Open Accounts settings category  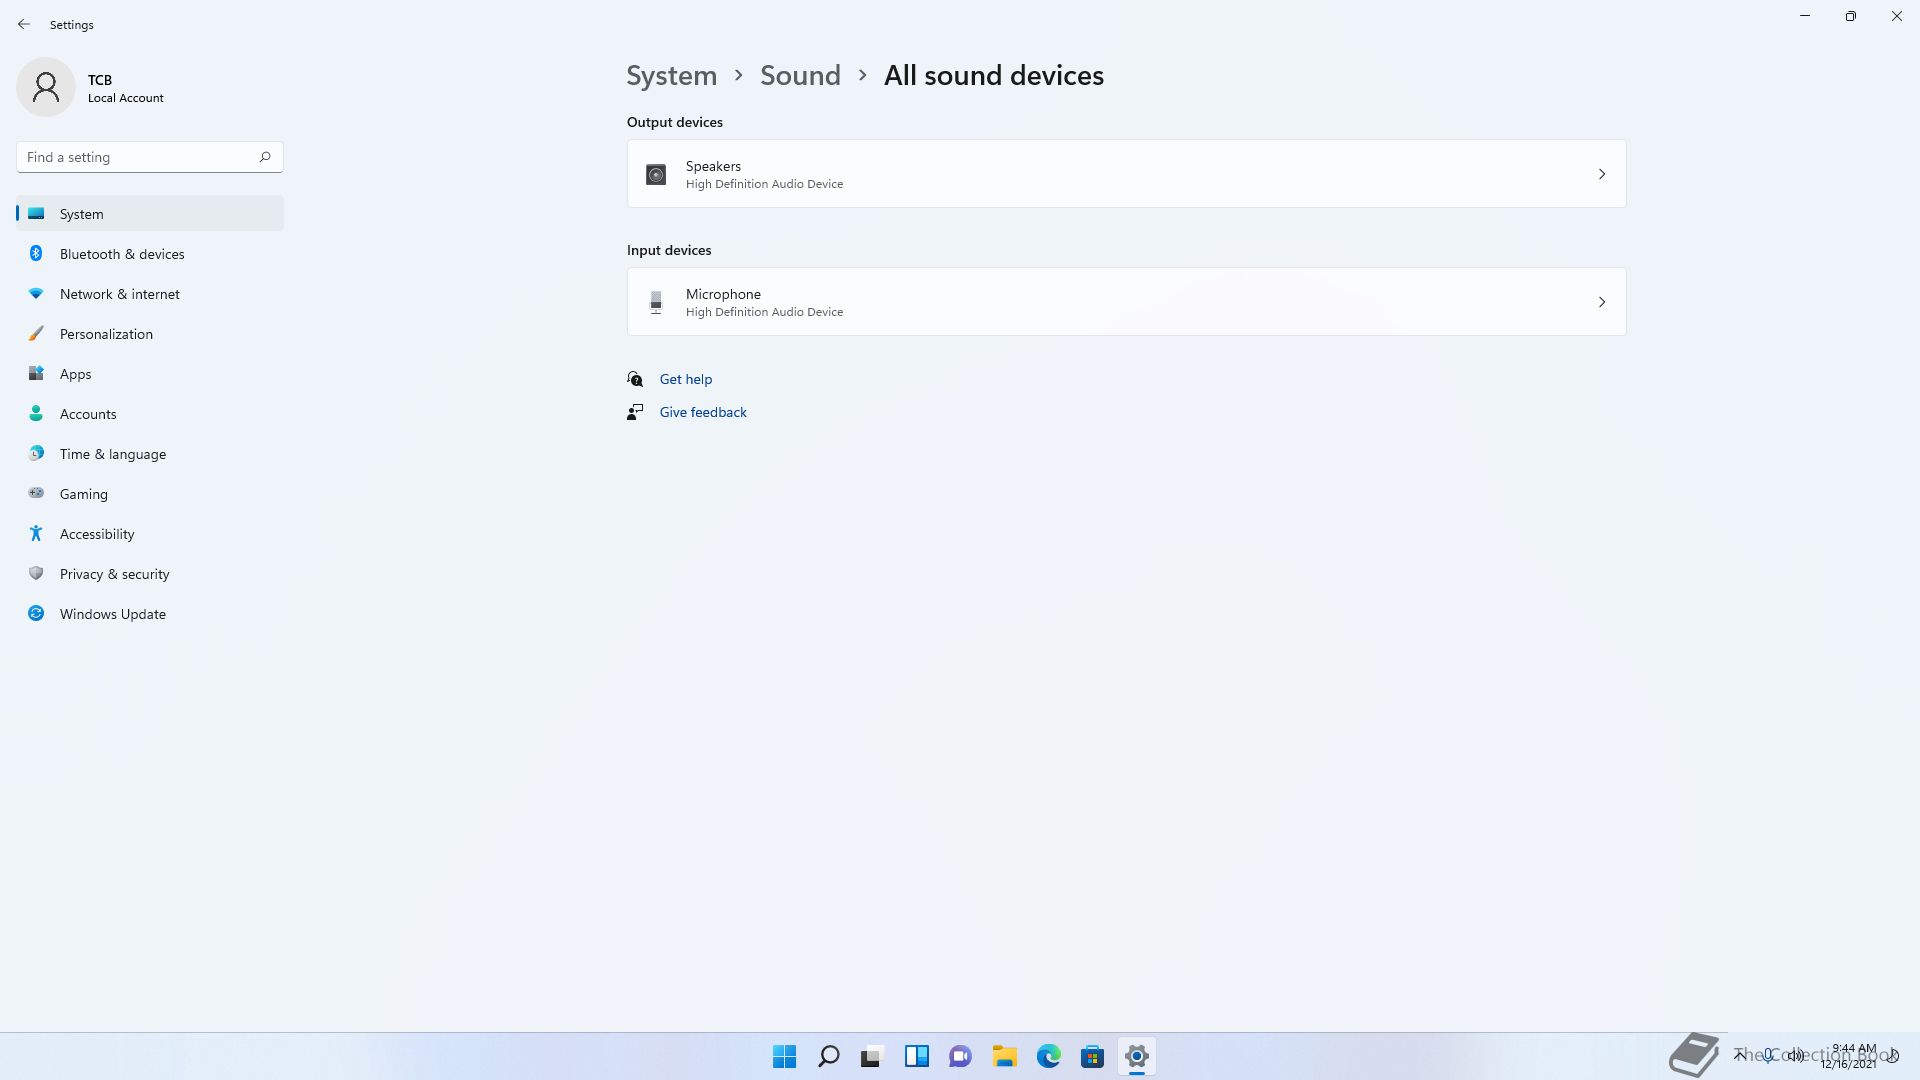(x=150, y=414)
